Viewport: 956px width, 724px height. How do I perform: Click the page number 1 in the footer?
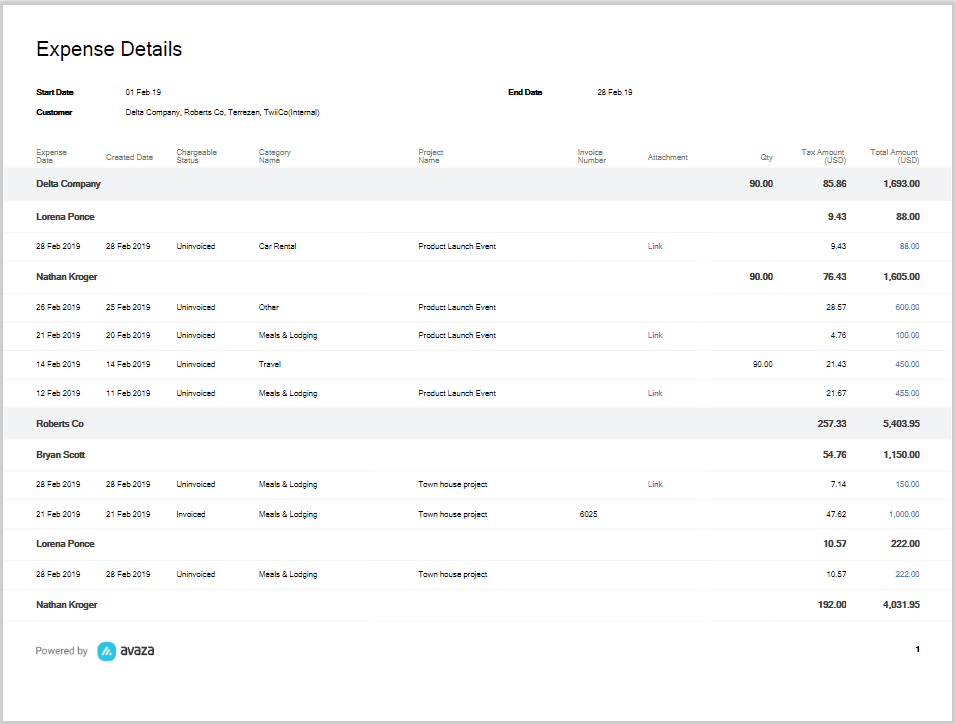(x=917, y=650)
